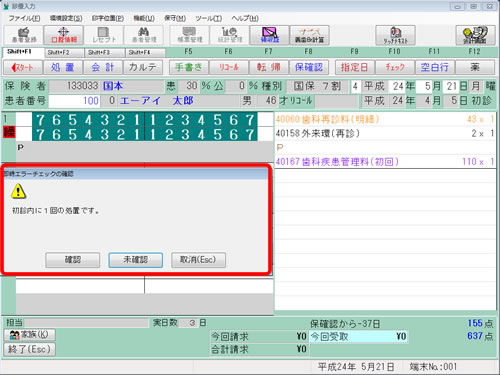Click the リコール function button
The image size is (500, 375).
click(229, 68)
